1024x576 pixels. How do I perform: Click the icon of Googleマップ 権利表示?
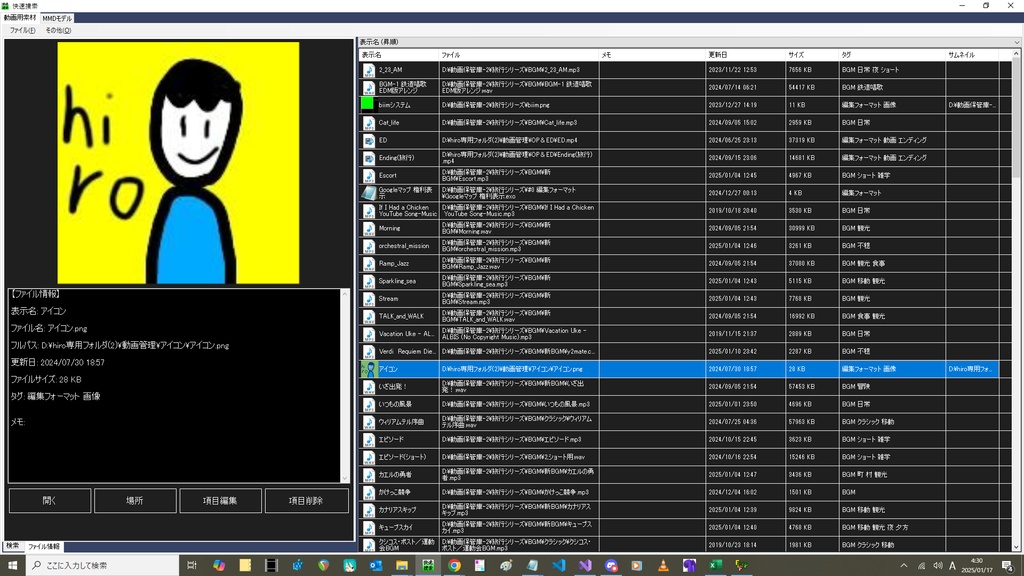(369, 193)
